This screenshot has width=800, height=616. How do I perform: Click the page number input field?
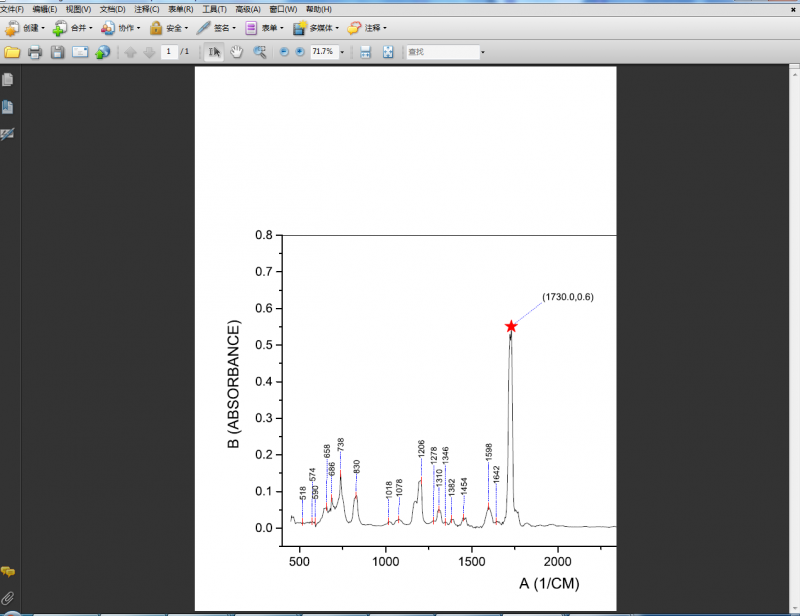[169, 52]
